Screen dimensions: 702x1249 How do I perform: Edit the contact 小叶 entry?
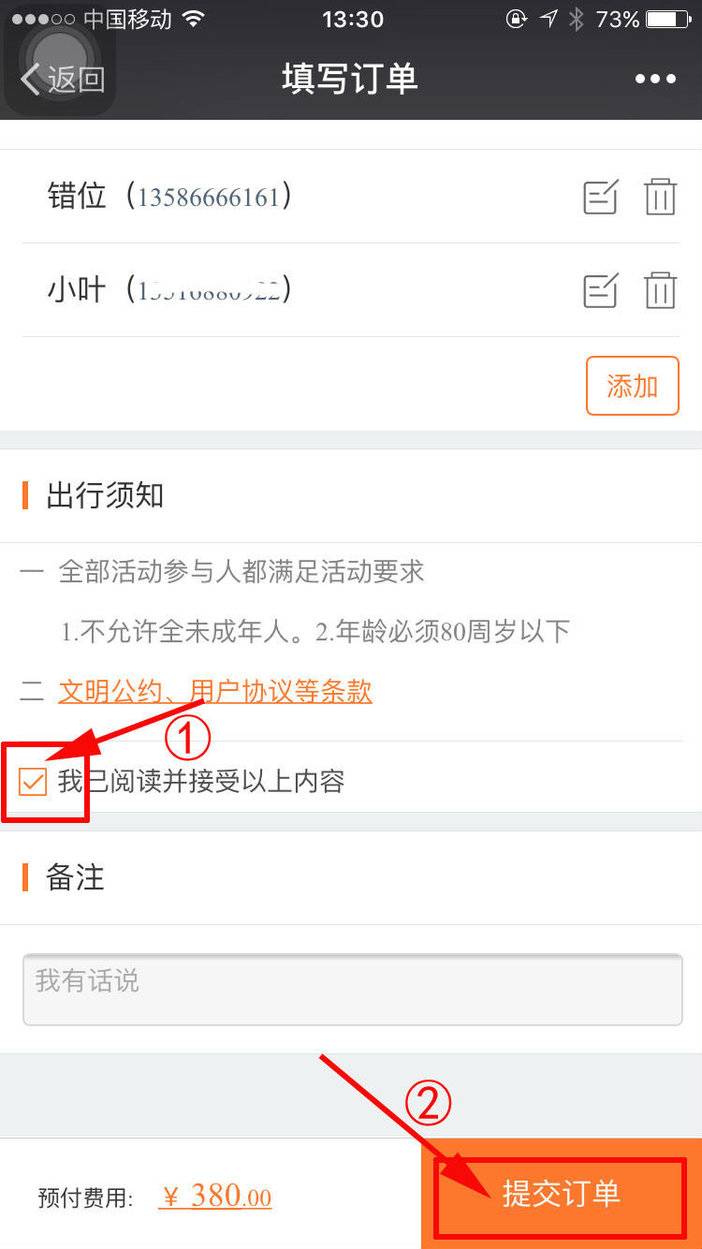601,289
